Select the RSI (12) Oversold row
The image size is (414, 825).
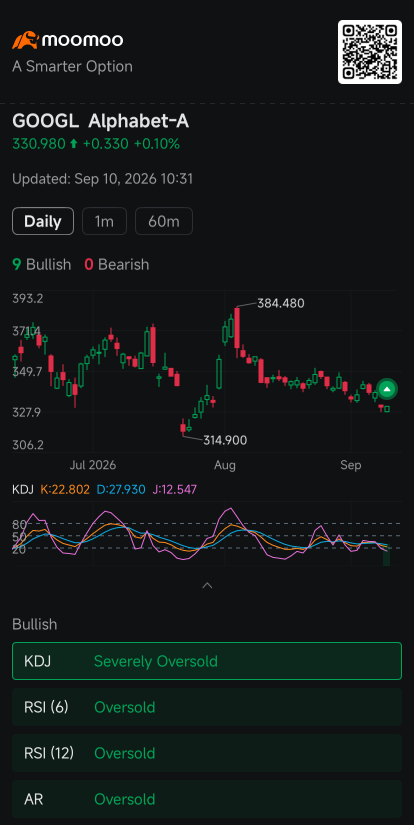[x=207, y=753]
